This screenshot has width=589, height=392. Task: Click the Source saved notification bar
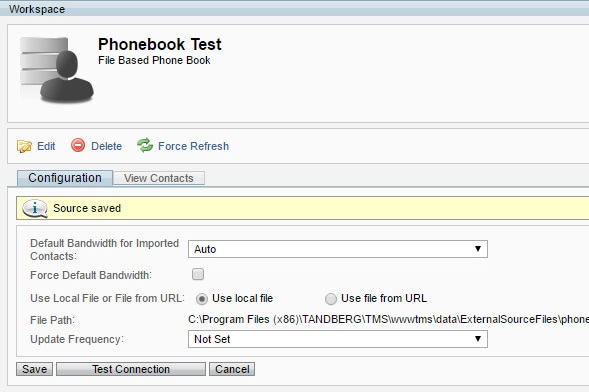click(x=302, y=208)
